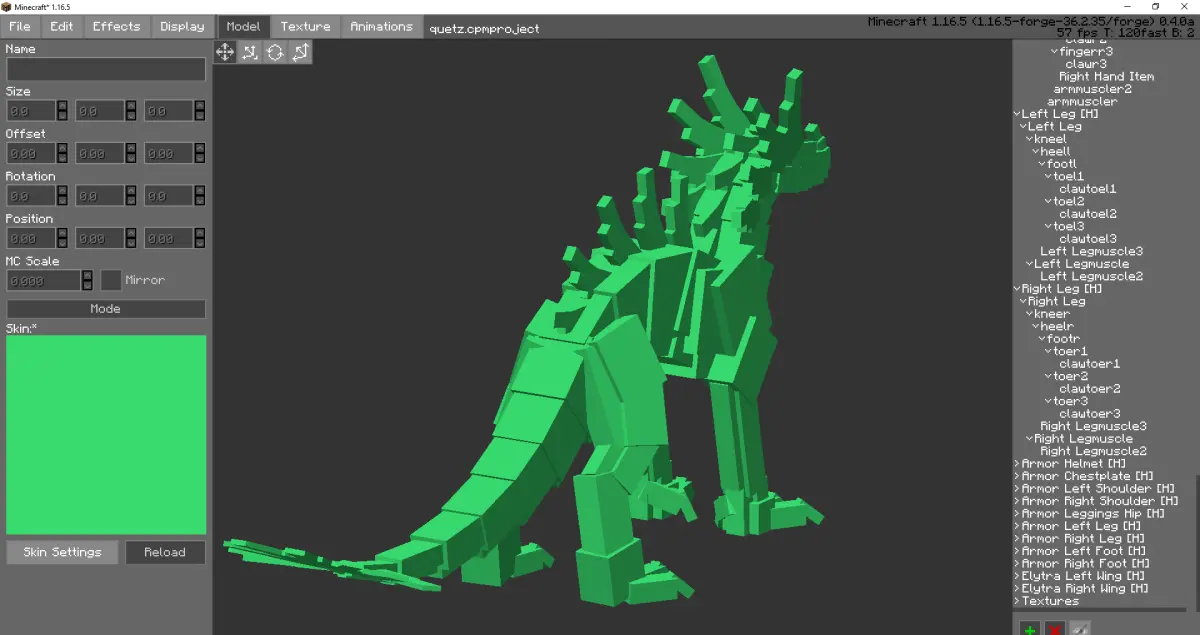Select the 'heell' tree item
This screenshot has height=635, width=1200.
[x=1056, y=151]
